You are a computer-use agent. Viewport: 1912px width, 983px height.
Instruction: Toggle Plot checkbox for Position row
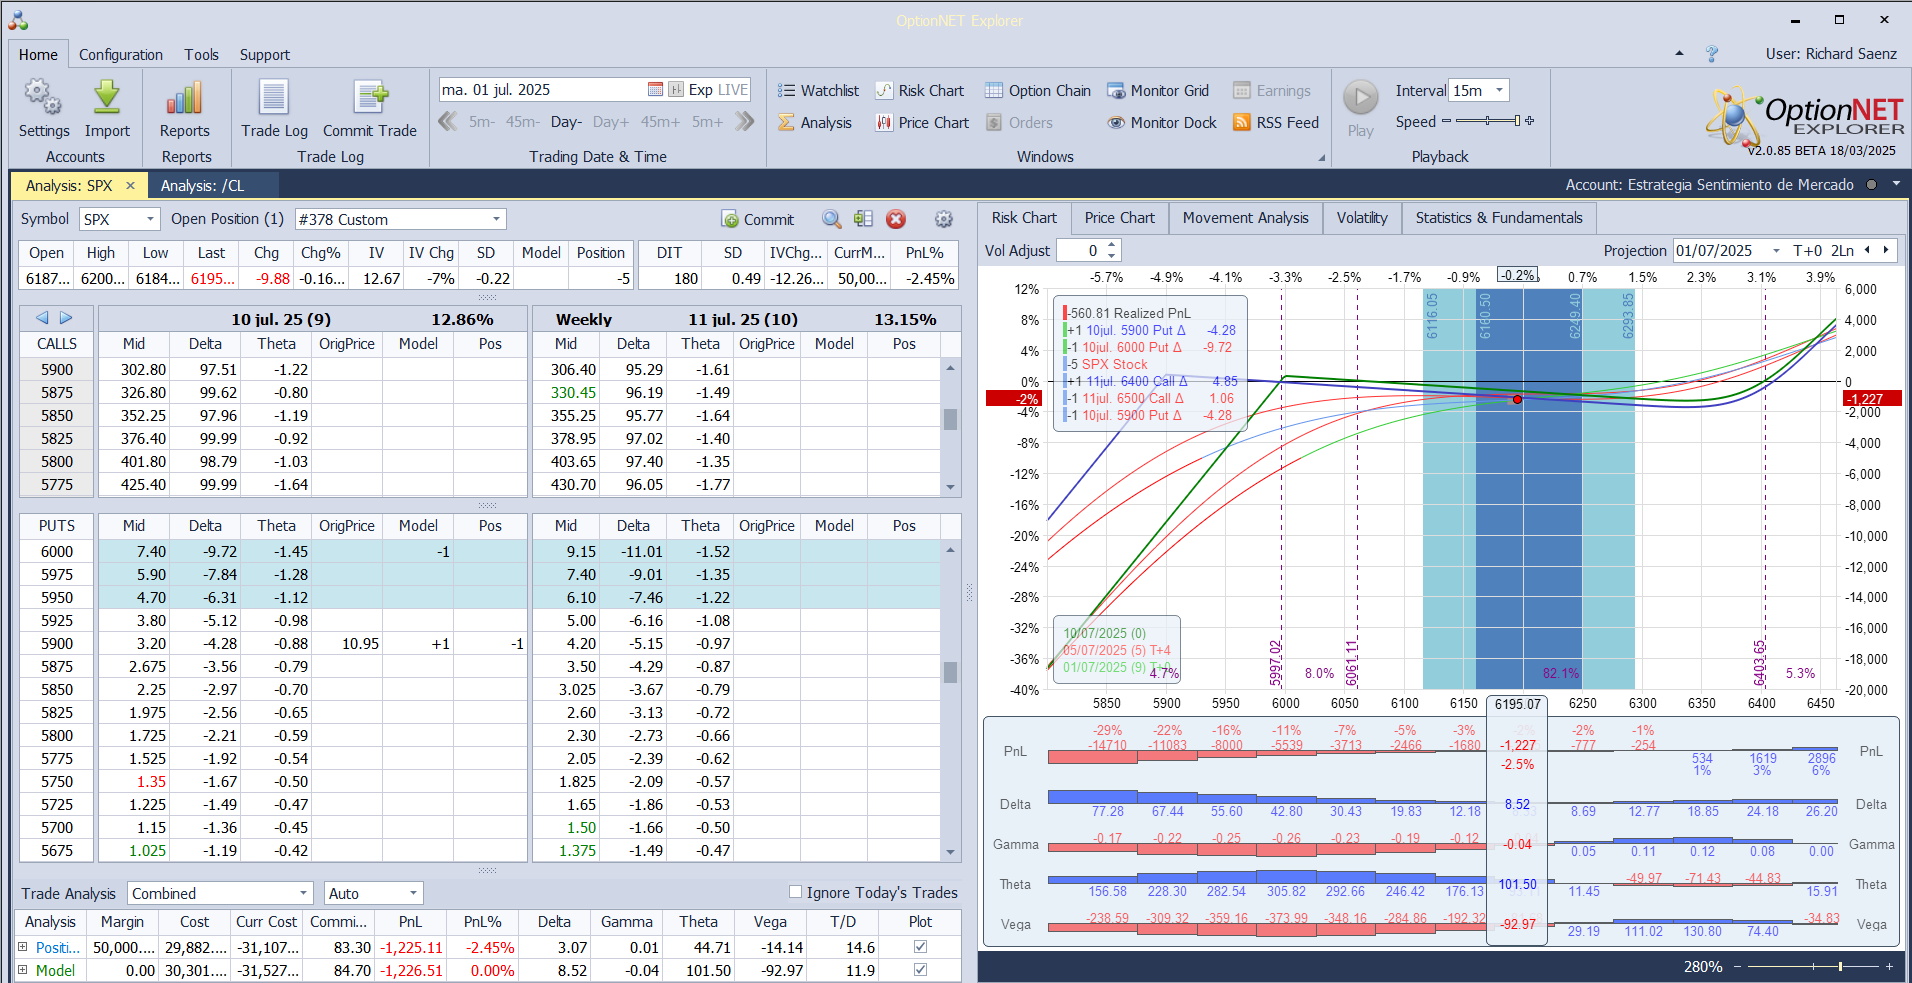coord(921,947)
